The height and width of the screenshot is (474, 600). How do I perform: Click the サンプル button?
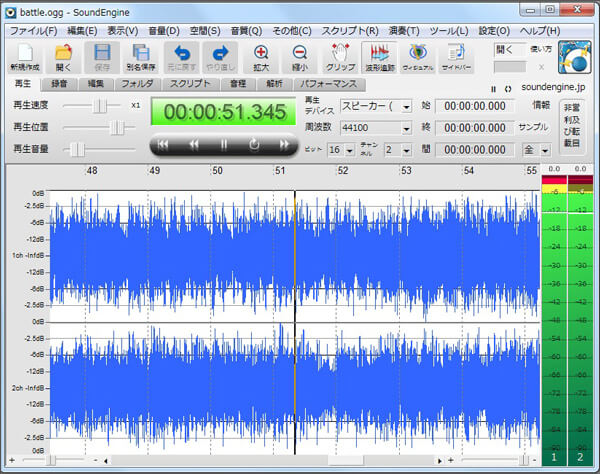pyautogui.click(x=533, y=127)
